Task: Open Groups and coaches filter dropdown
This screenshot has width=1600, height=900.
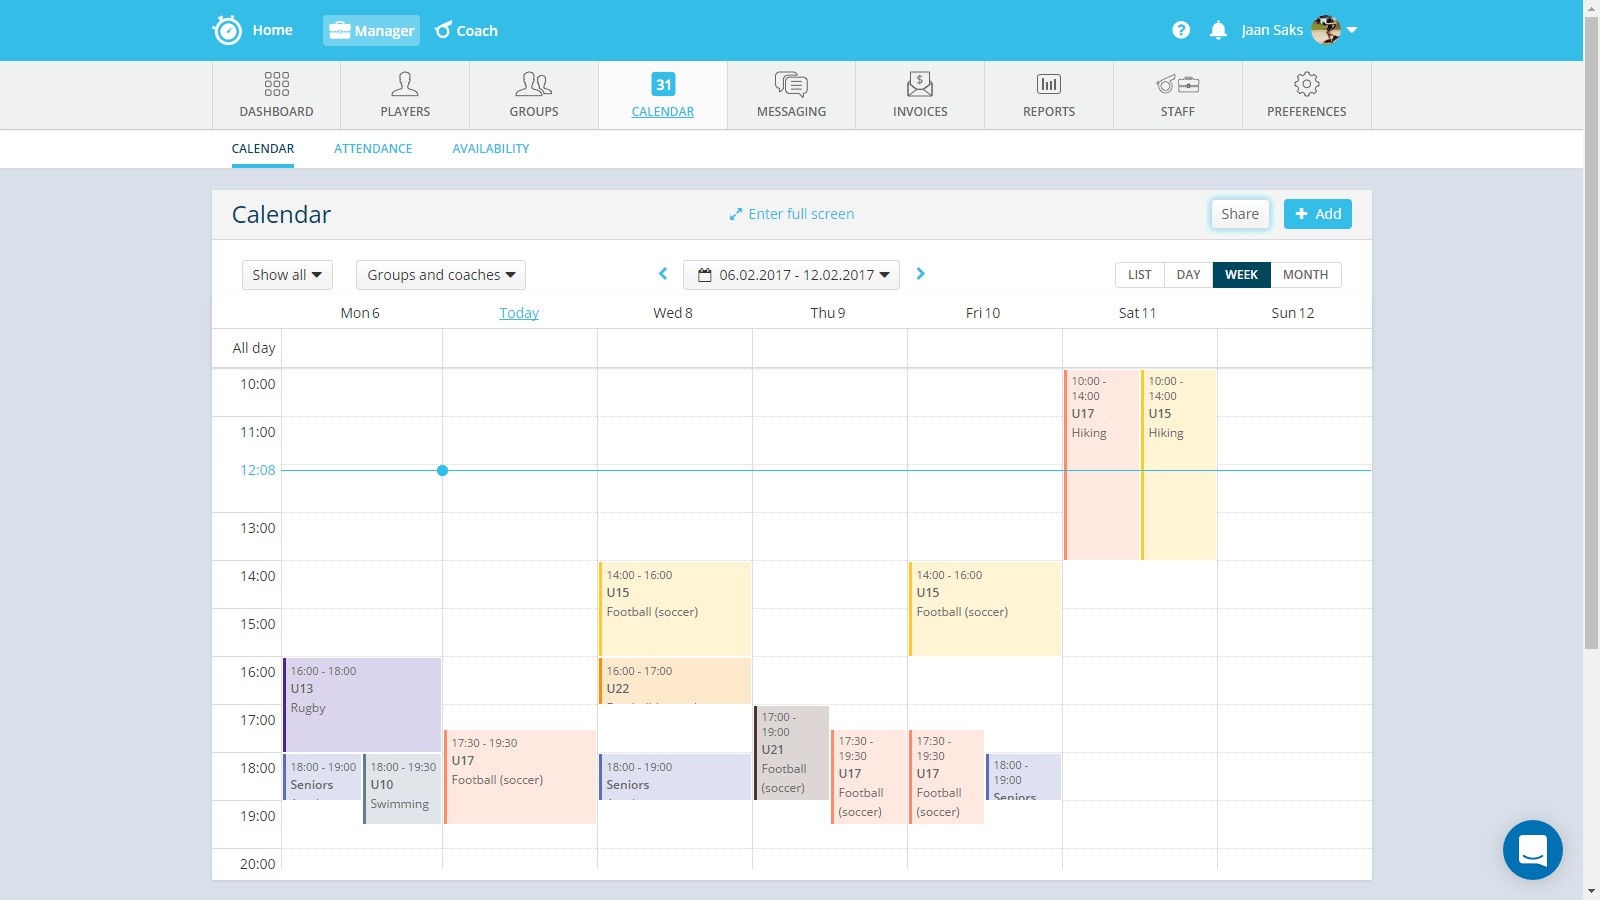Action: coord(440,275)
